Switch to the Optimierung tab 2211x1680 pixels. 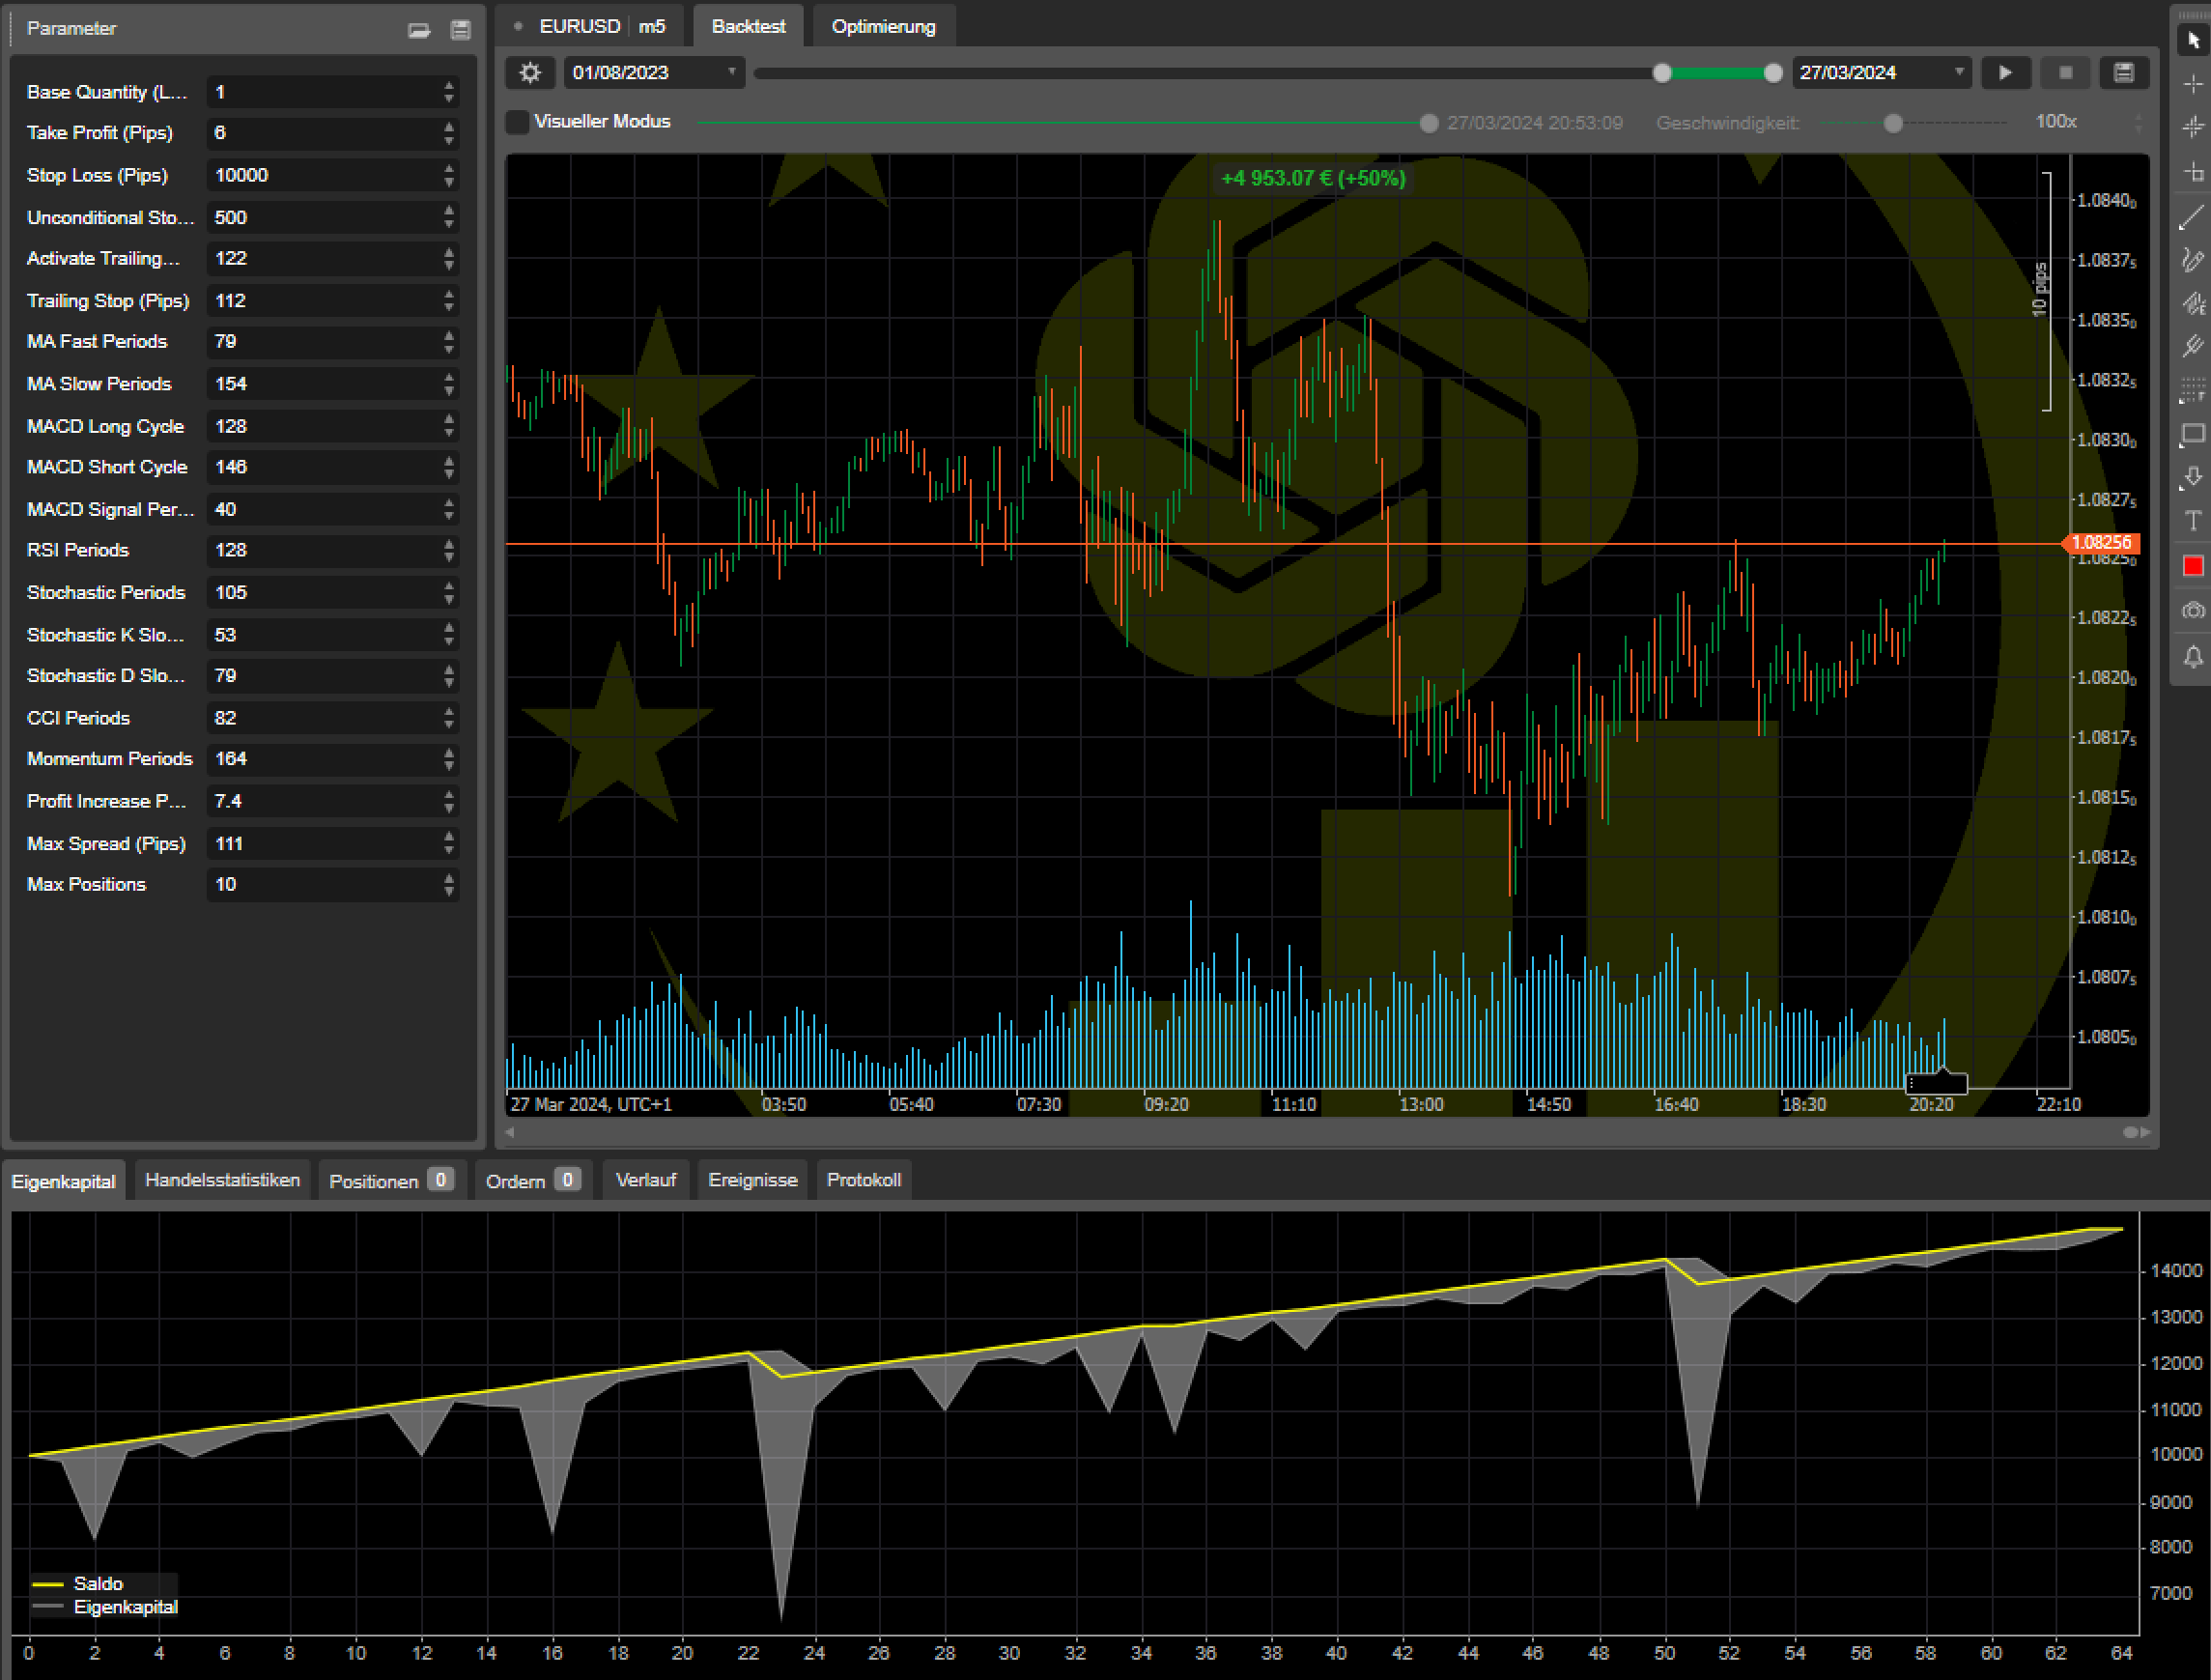tap(883, 27)
